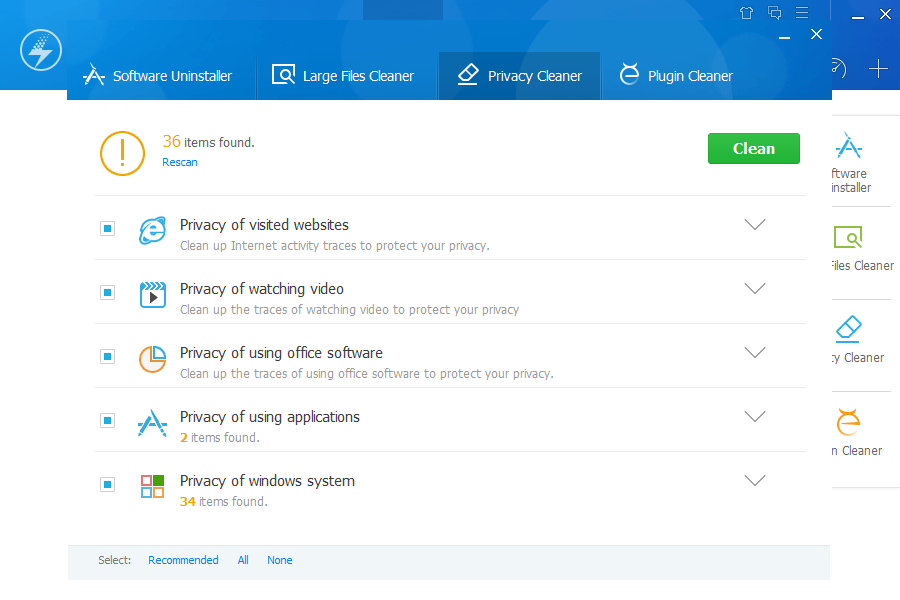Click the plus icon in background window

coord(878,69)
